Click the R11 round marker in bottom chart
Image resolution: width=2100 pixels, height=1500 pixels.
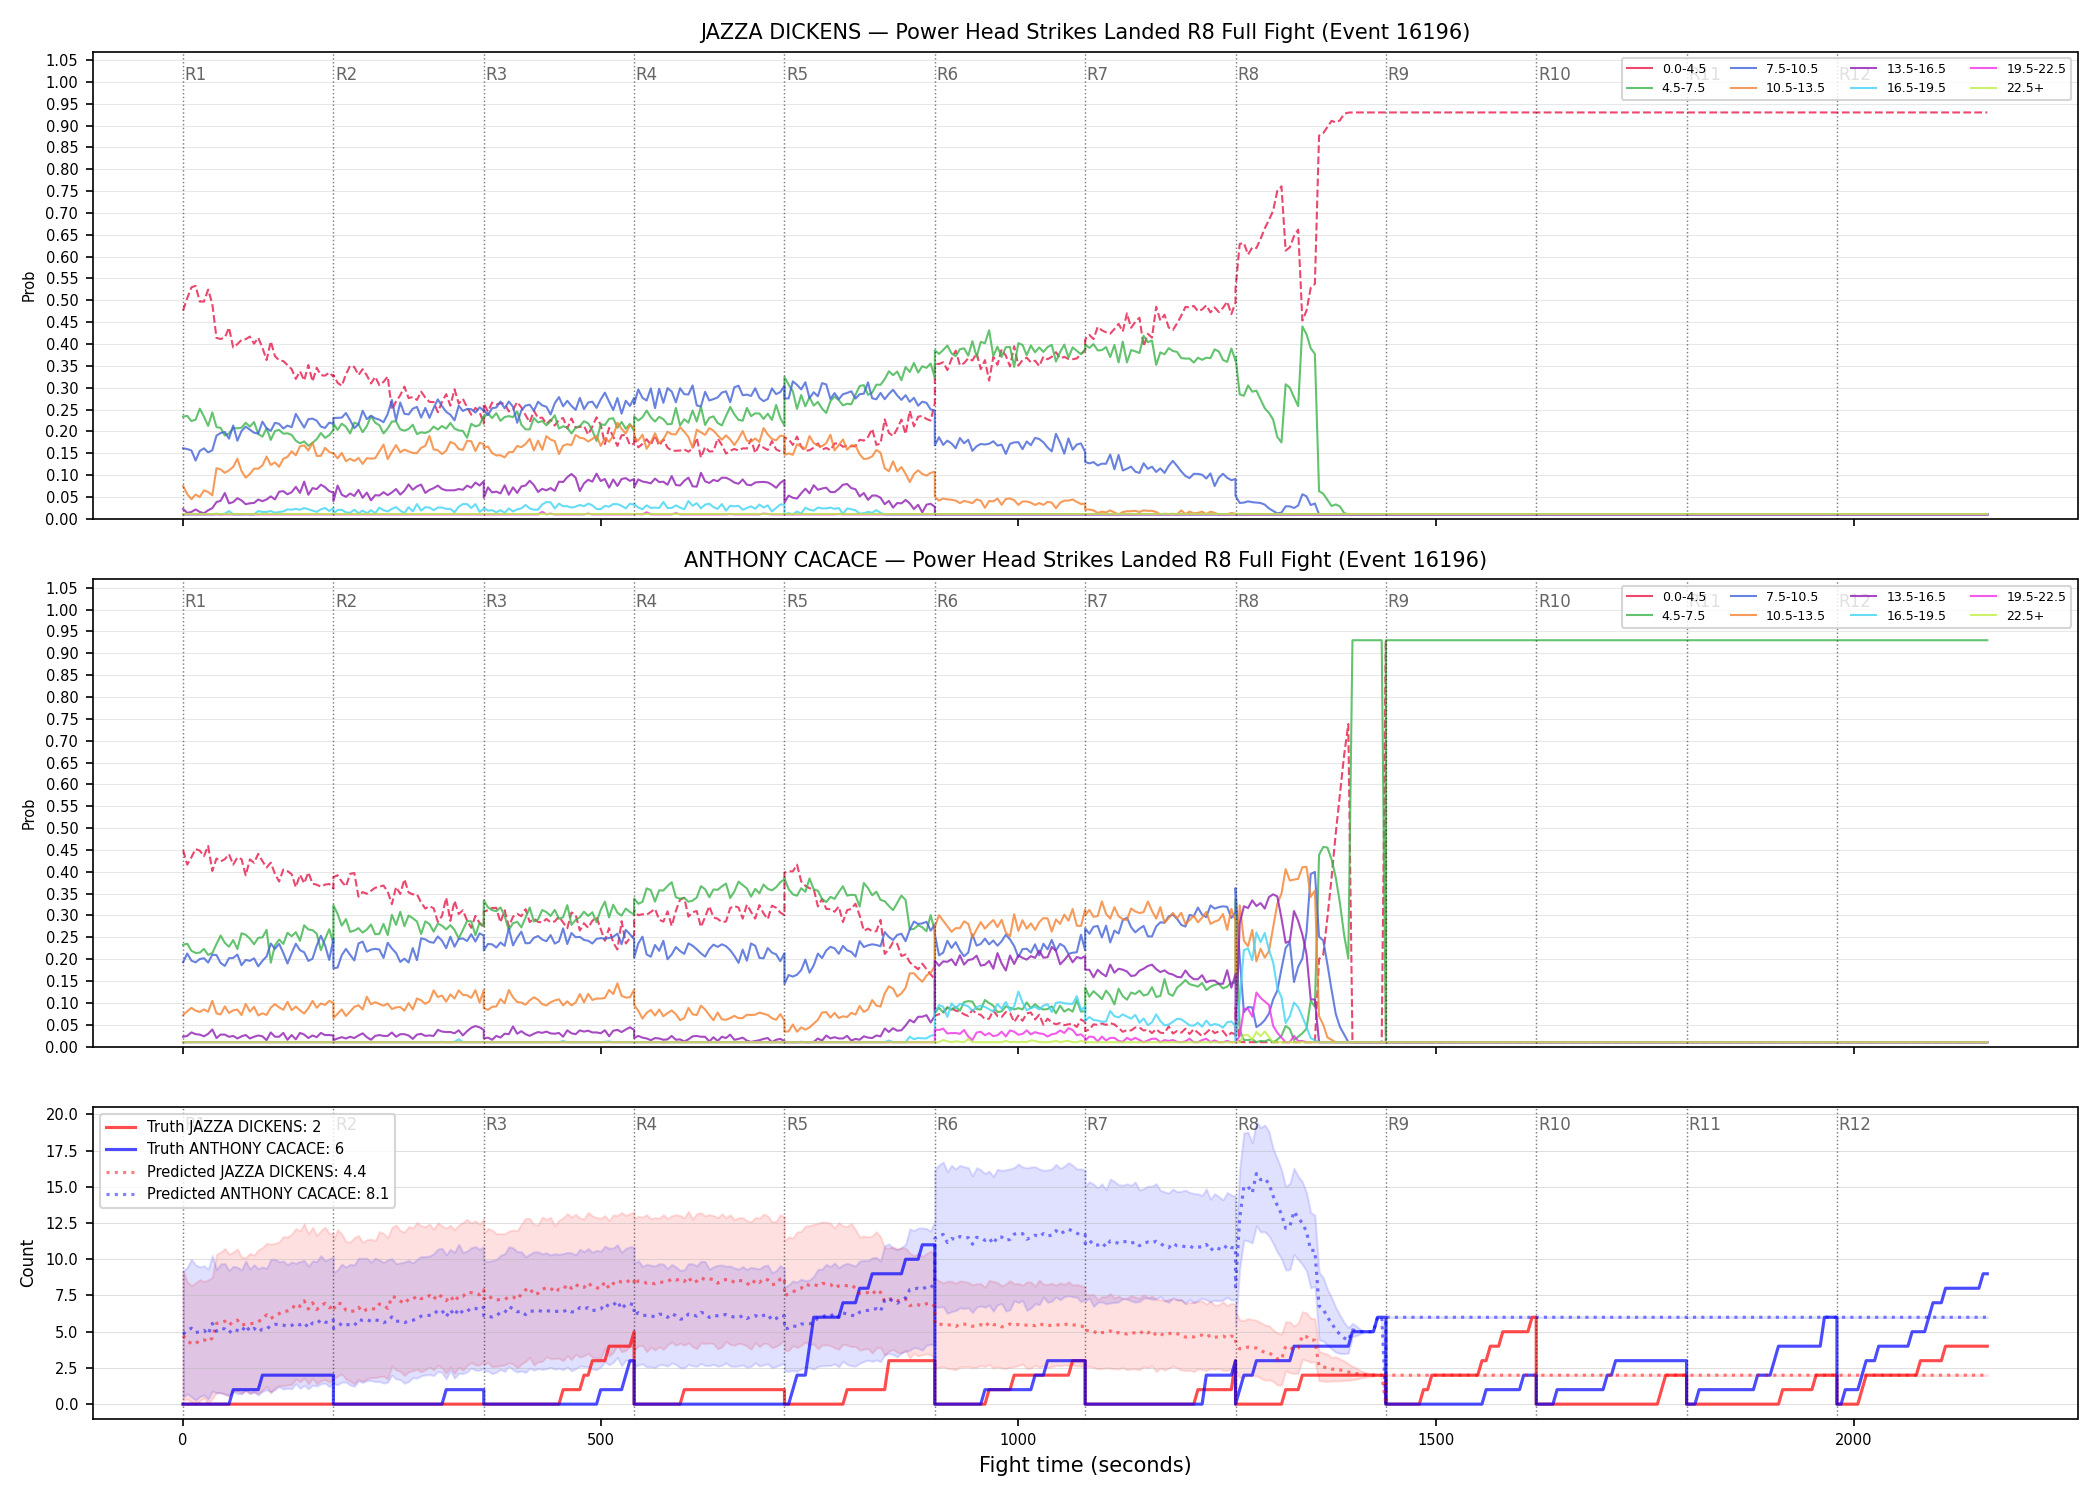pyautogui.click(x=1705, y=1124)
